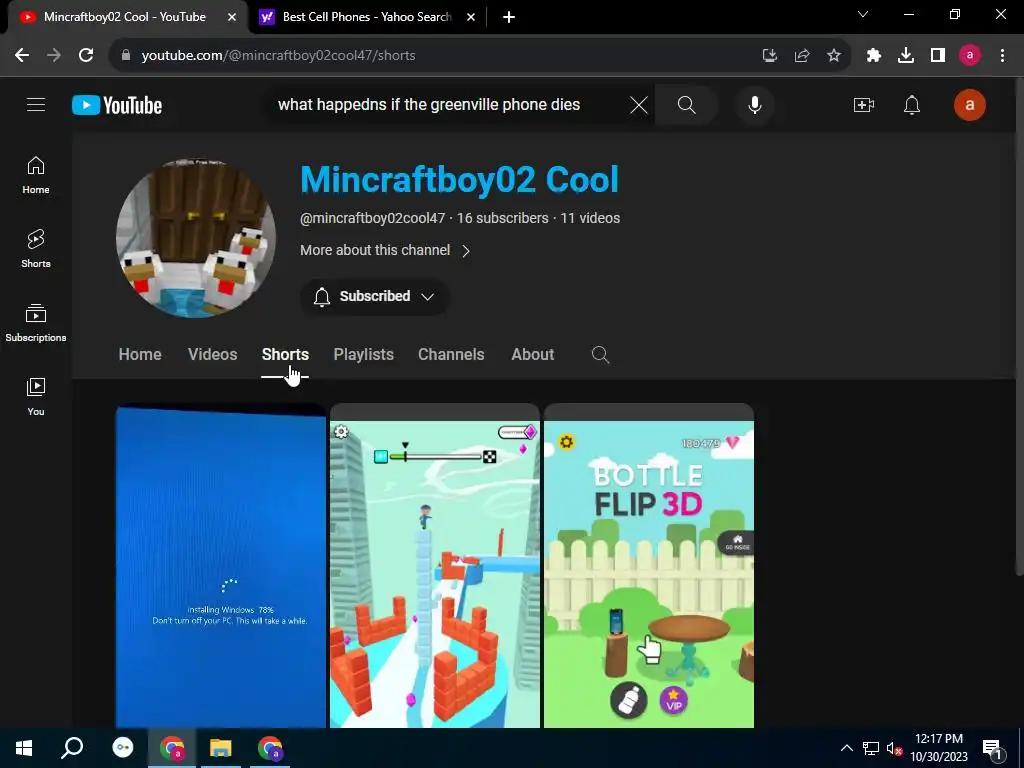
Task: Click the Mincraftboy02 Cool channel name
Action: pos(459,180)
